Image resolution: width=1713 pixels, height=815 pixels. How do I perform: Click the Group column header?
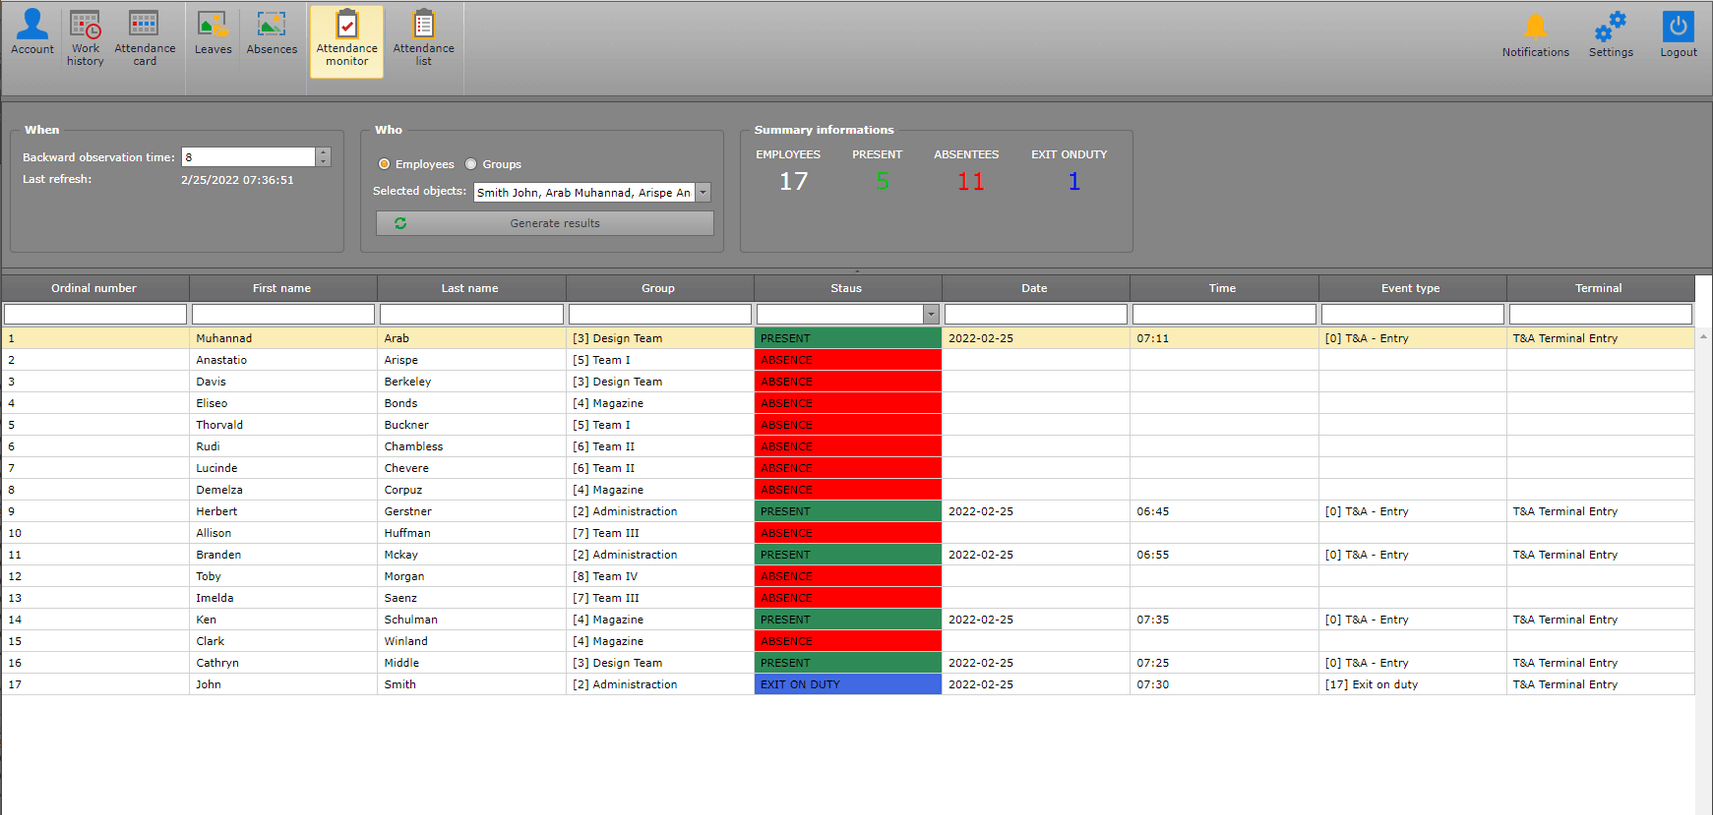click(658, 288)
